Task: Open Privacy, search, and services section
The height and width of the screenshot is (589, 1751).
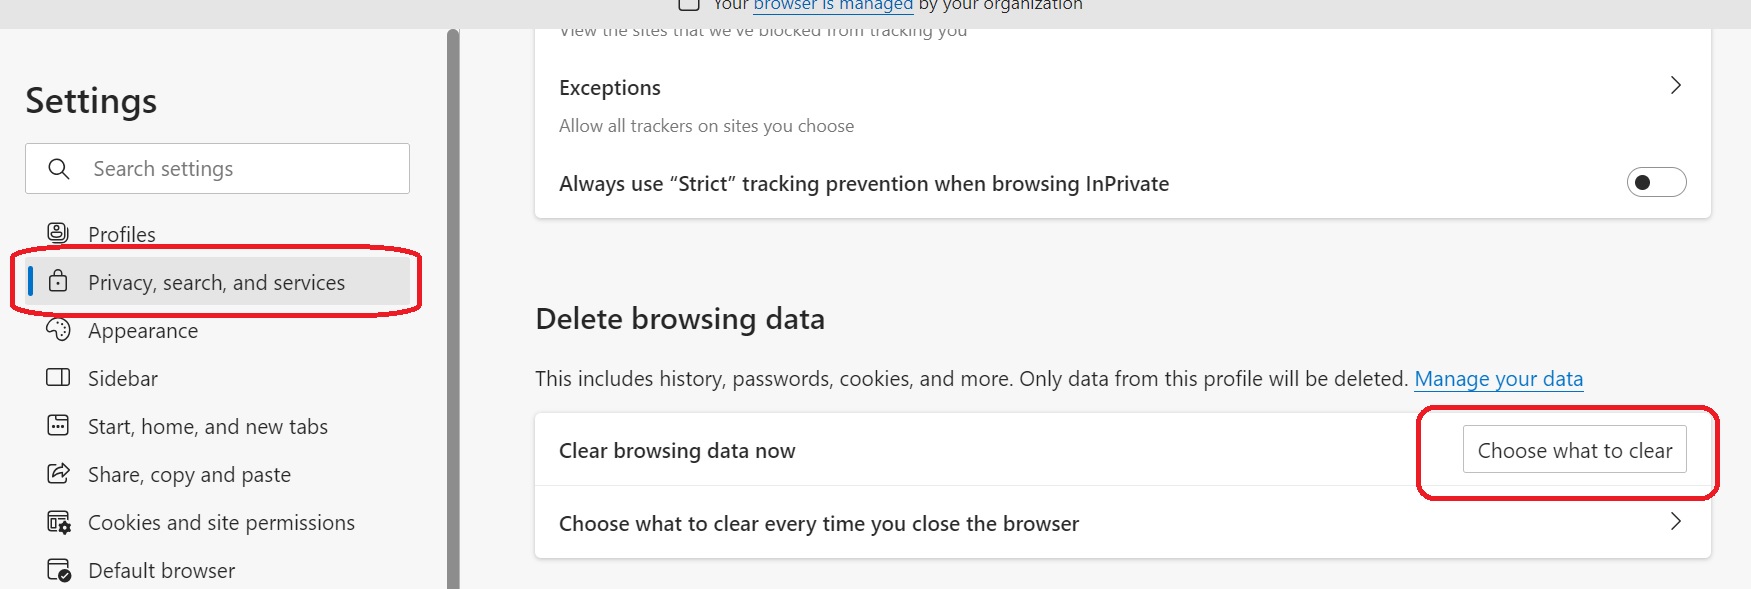Action: point(216,283)
